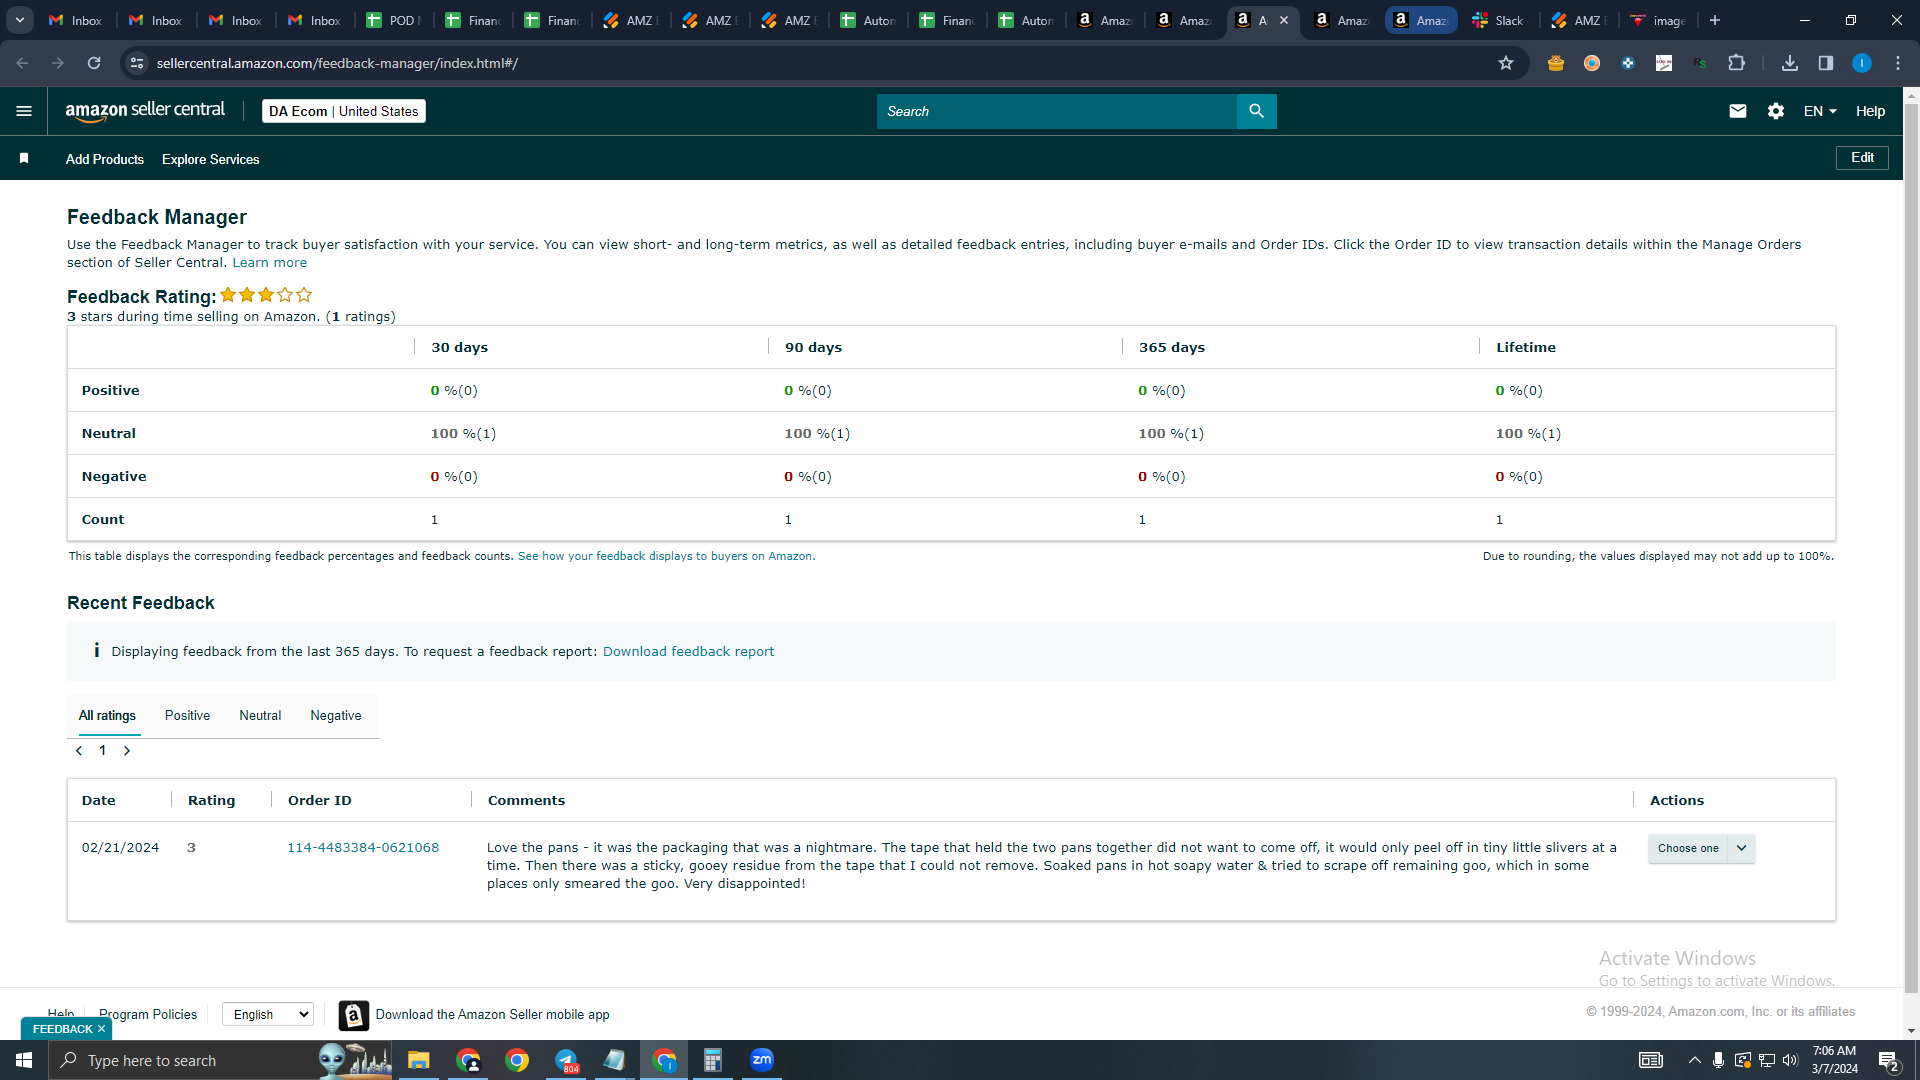The width and height of the screenshot is (1920, 1080).
Task: Click the Edit button
Action: (1862, 158)
